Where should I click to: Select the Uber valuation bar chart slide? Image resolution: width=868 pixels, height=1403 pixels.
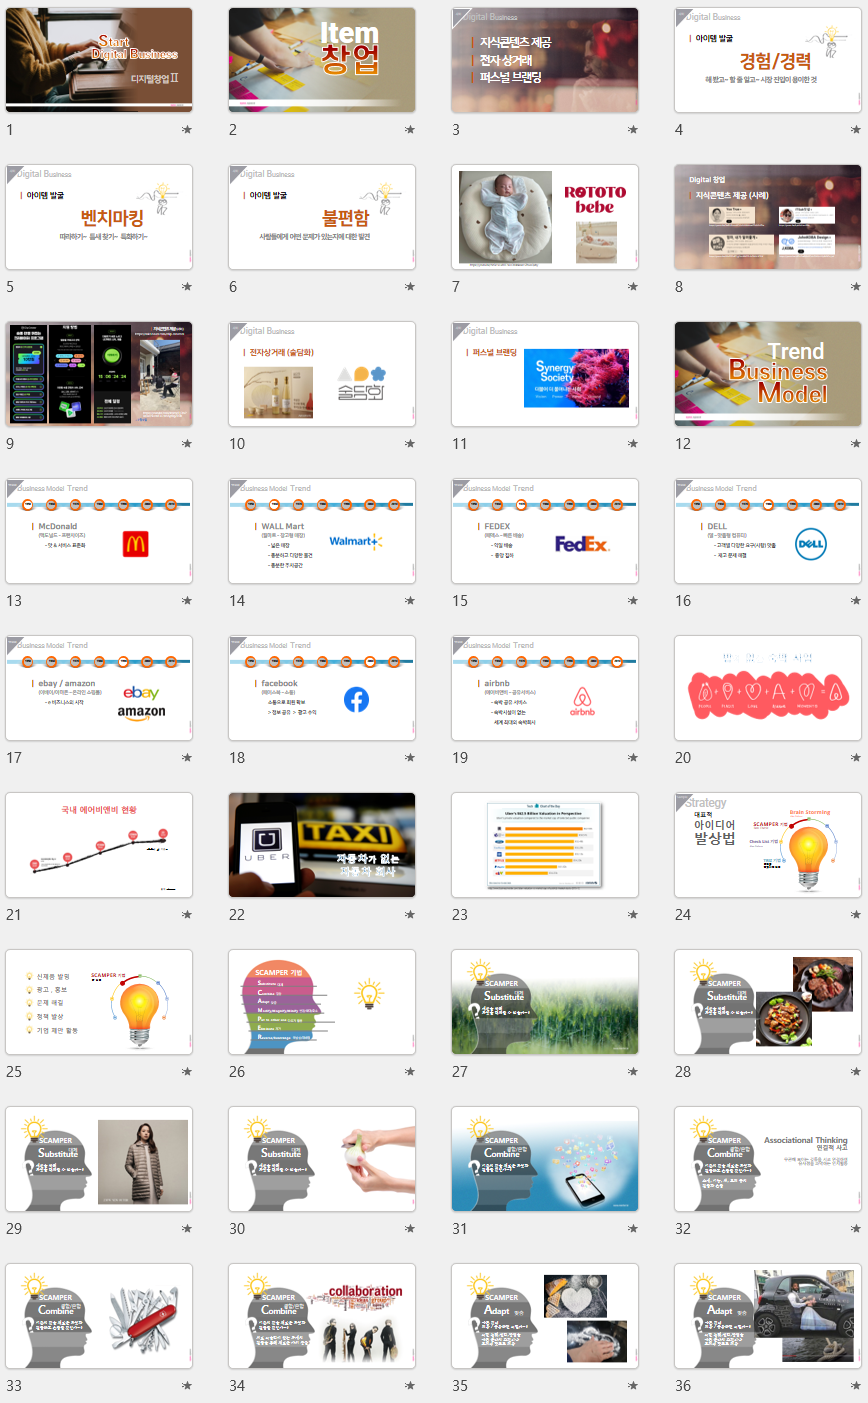pyautogui.click(x=545, y=845)
